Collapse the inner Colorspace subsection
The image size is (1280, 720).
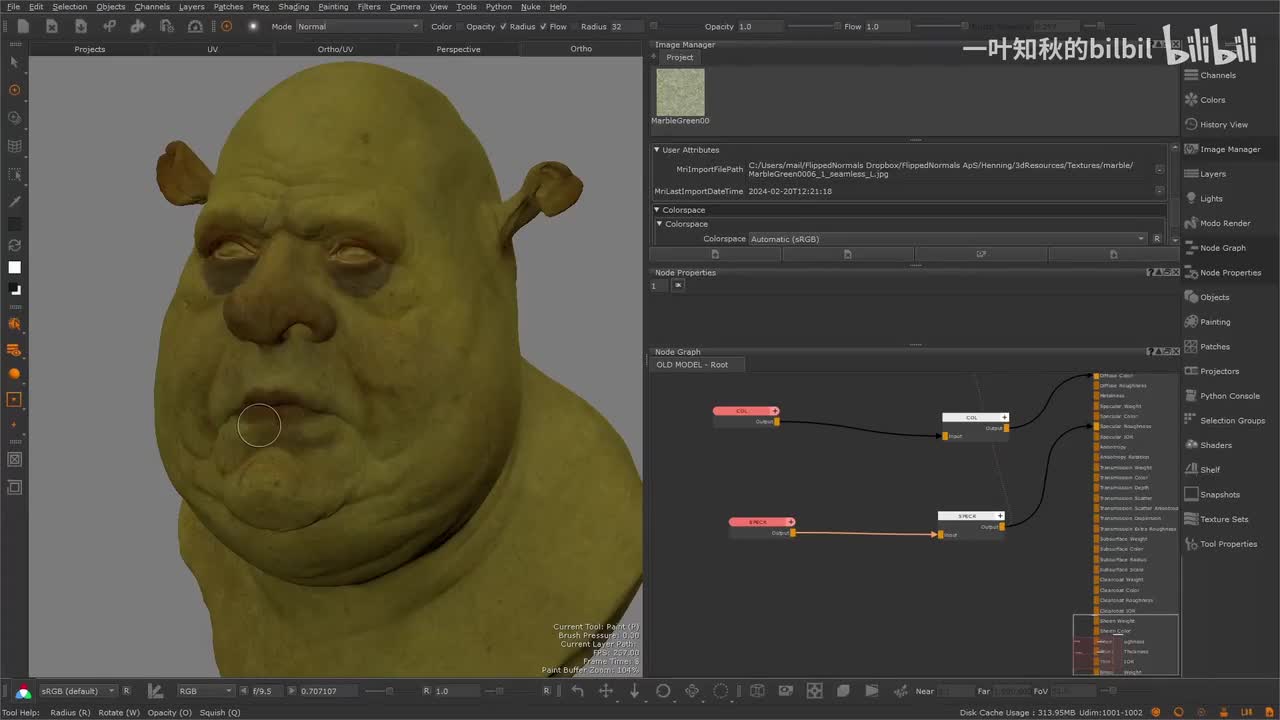[x=659, y=224]
